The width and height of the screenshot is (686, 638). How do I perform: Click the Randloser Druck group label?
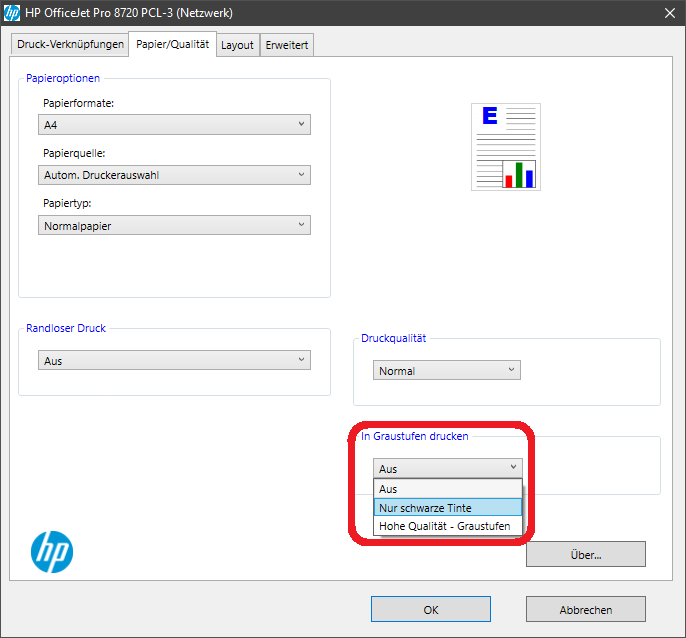tap(66, 328)
